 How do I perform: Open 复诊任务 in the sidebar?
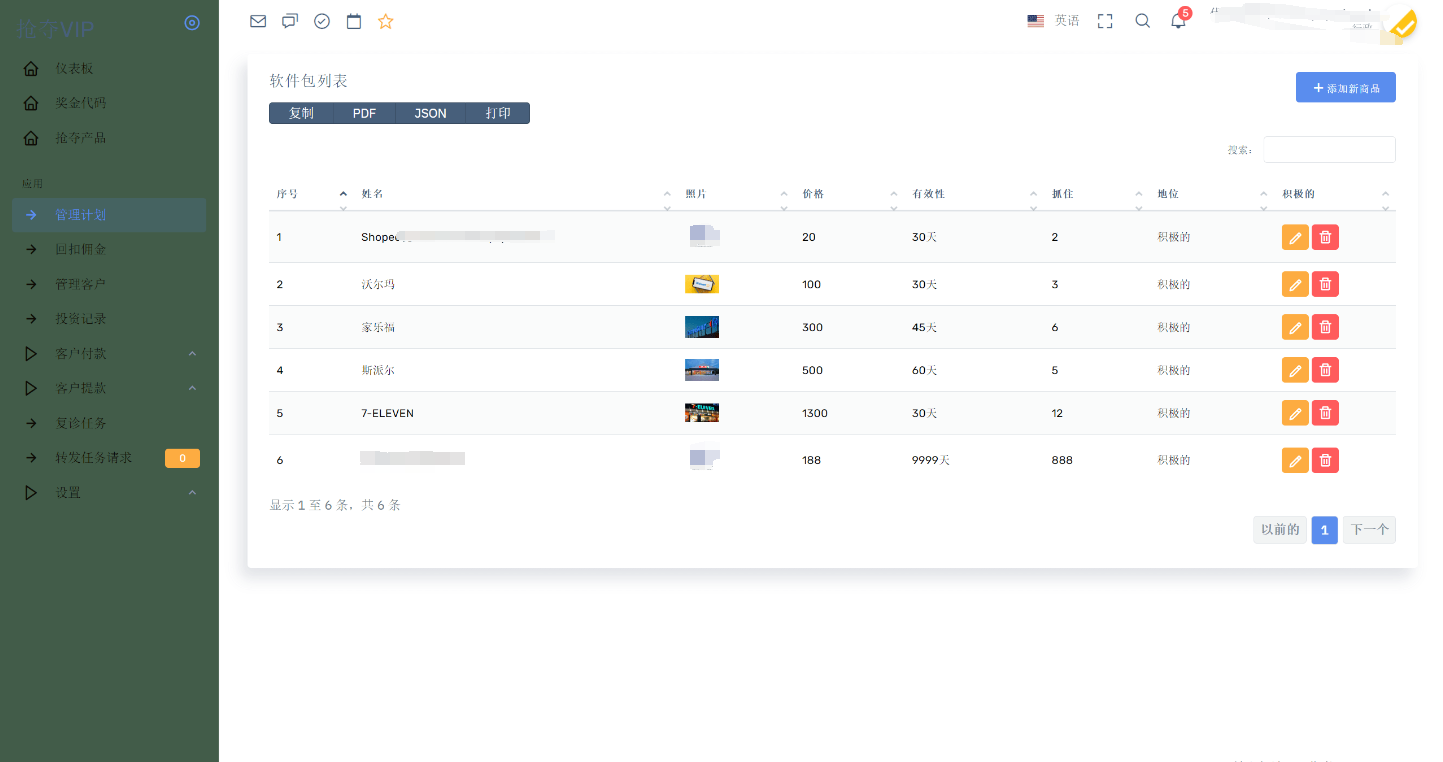pyautogui.click(x=109, y=423)
